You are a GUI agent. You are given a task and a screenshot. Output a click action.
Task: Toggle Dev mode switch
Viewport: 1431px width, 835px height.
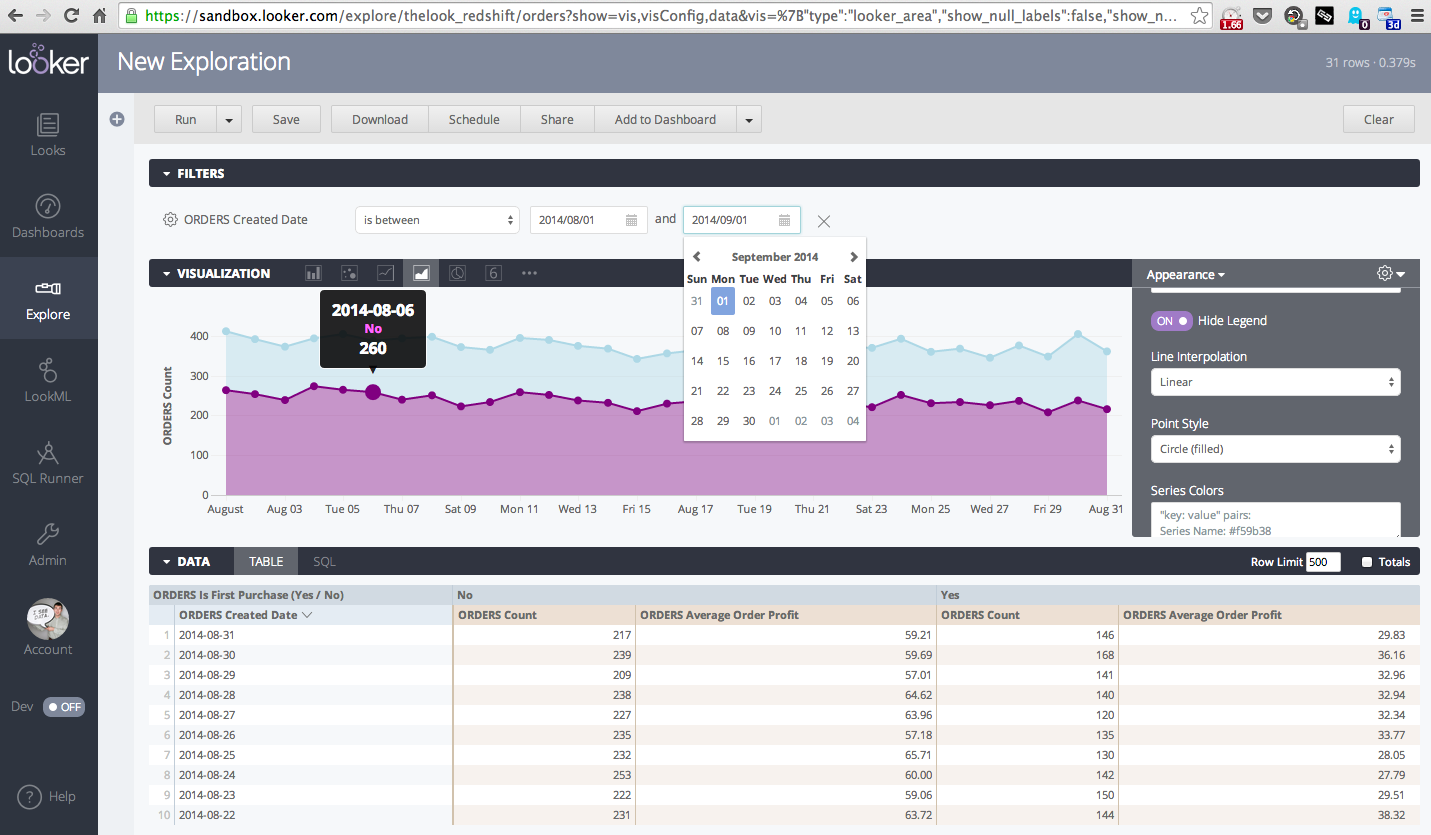64,707
